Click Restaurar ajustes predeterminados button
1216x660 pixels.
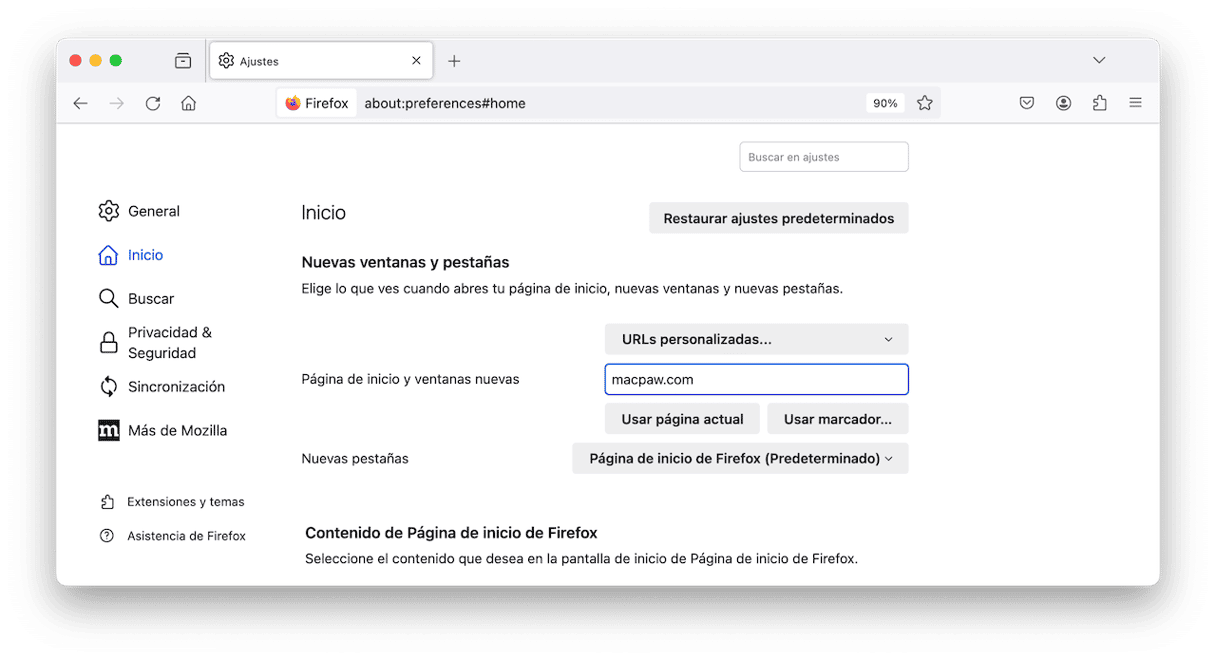tap(779, 218)
